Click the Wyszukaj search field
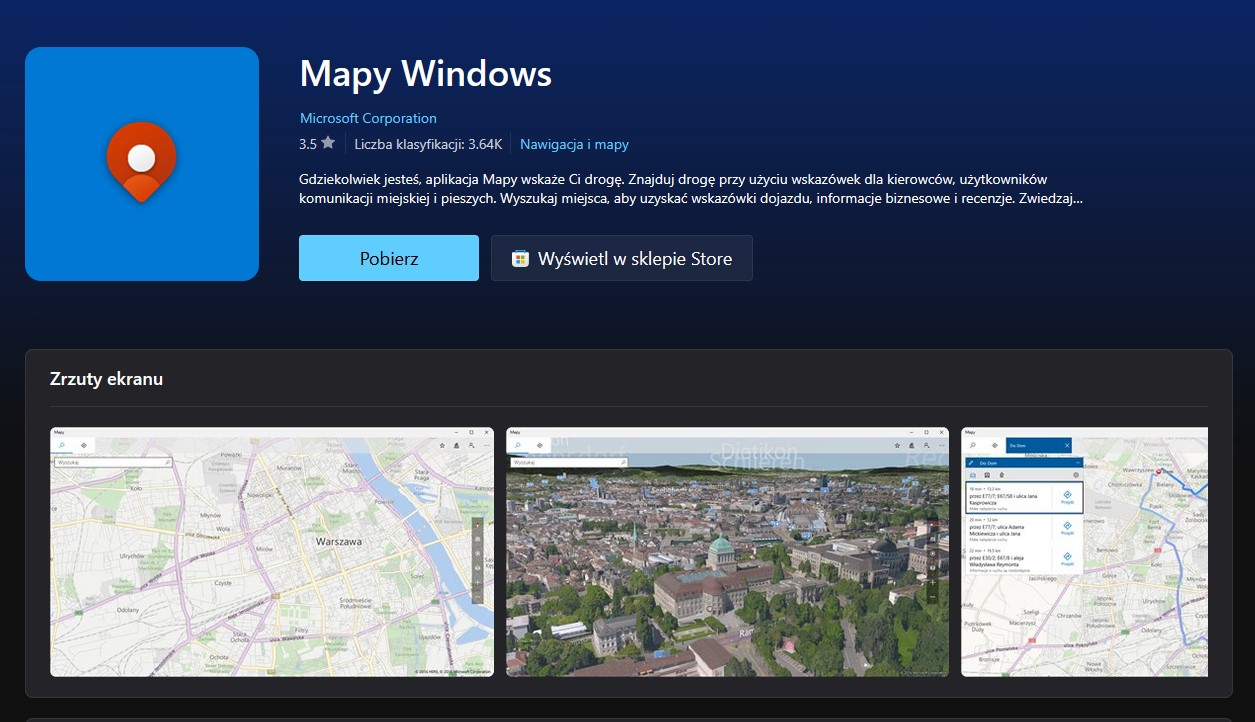This screenshot has width=1255, height=722. pos(114,461)
